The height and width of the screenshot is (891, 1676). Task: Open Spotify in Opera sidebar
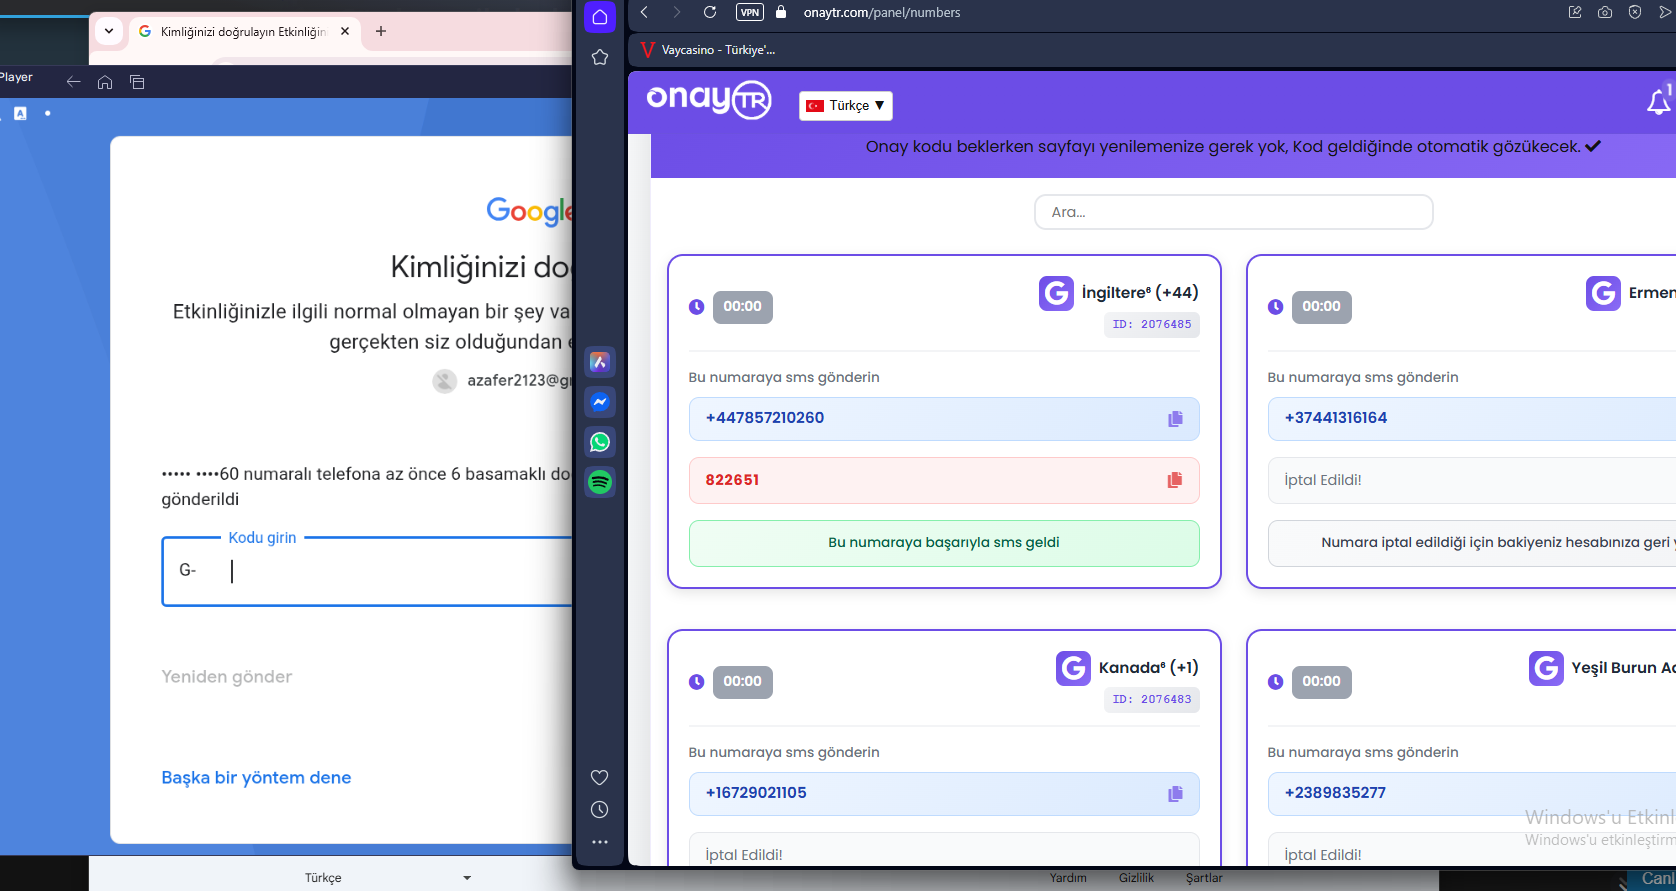point(600,482)
